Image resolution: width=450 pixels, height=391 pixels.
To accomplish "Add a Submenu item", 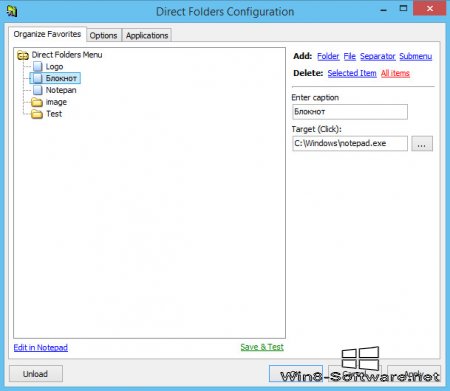I will point(416,56).
